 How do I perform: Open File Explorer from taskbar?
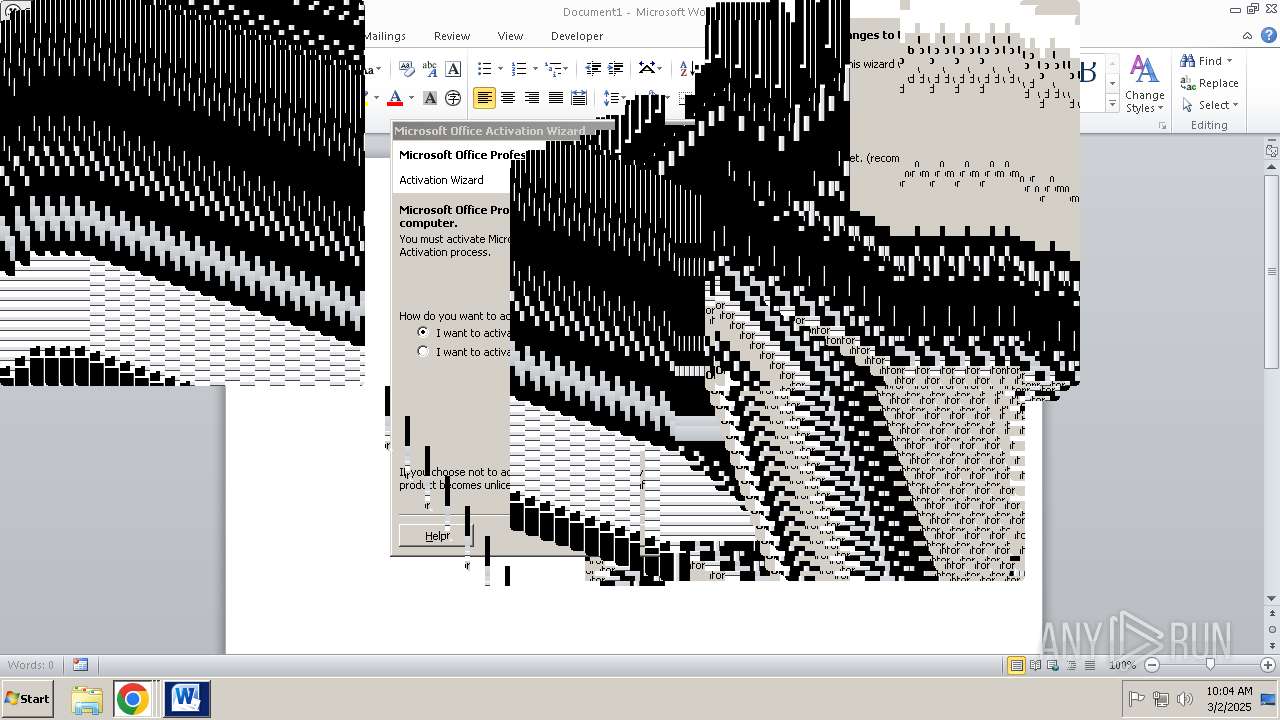click(87, 699)
